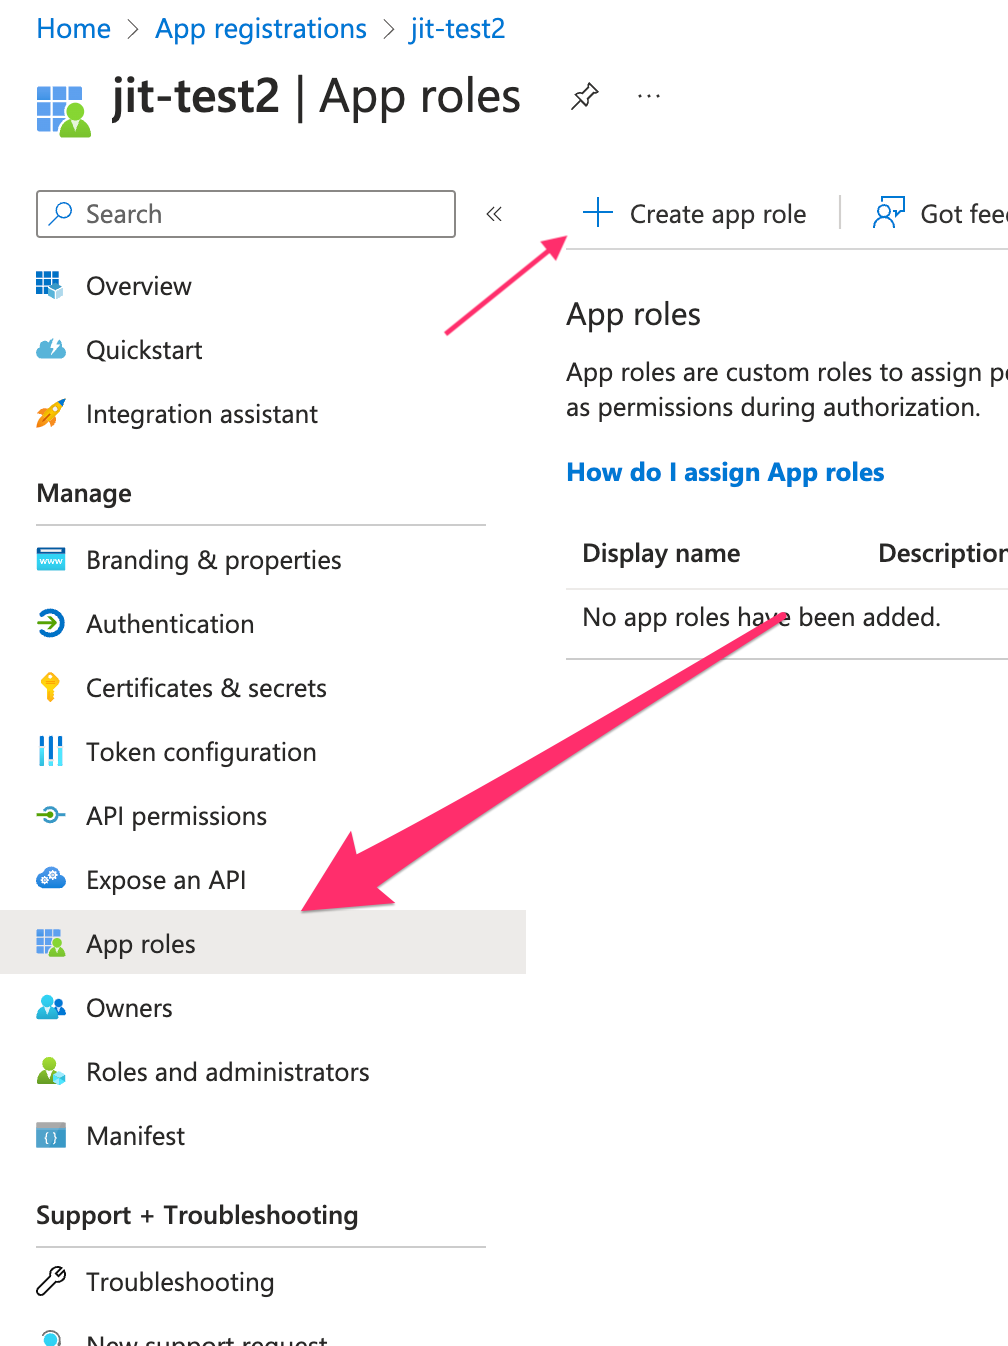
Task: Open App registrations breadcrumb
Action: (261, 29)
